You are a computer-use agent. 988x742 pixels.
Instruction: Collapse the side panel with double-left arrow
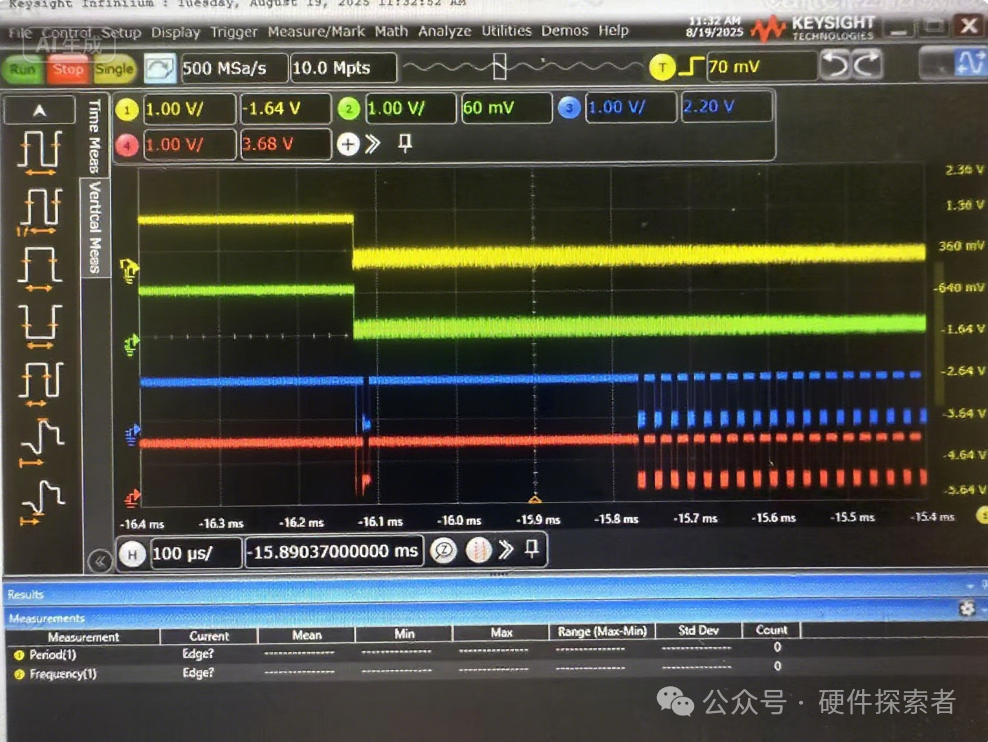[100, 560]
